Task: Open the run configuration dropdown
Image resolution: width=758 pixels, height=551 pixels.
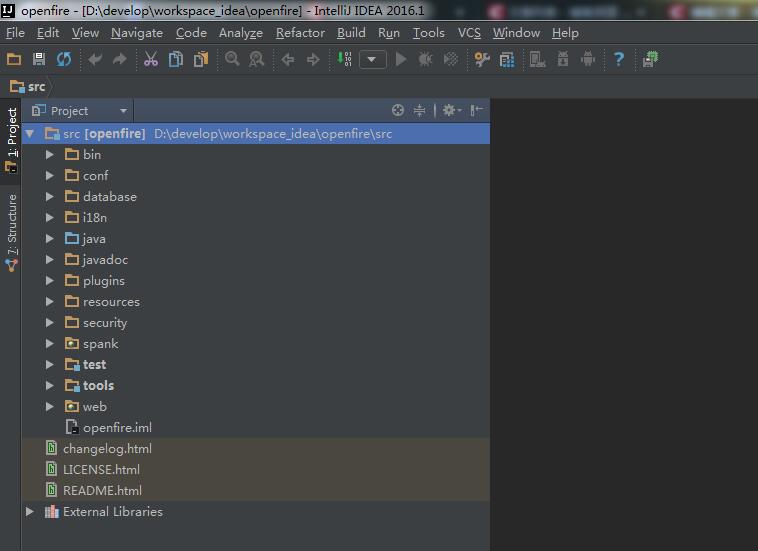Action: [372, 60]
